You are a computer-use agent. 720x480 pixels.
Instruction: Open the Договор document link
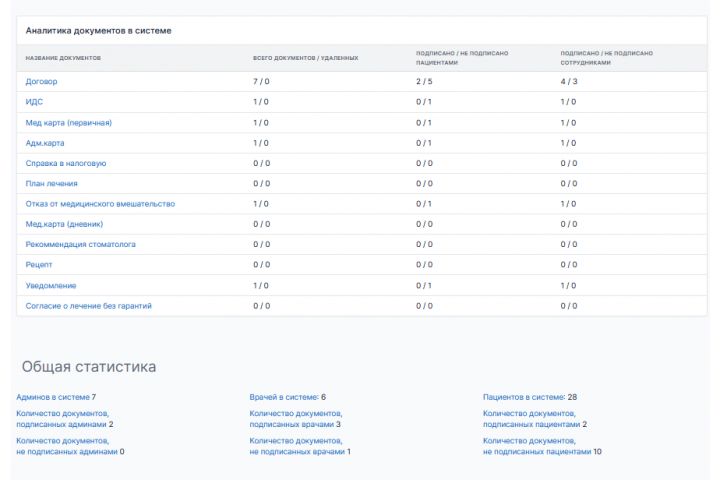(41, 81)
